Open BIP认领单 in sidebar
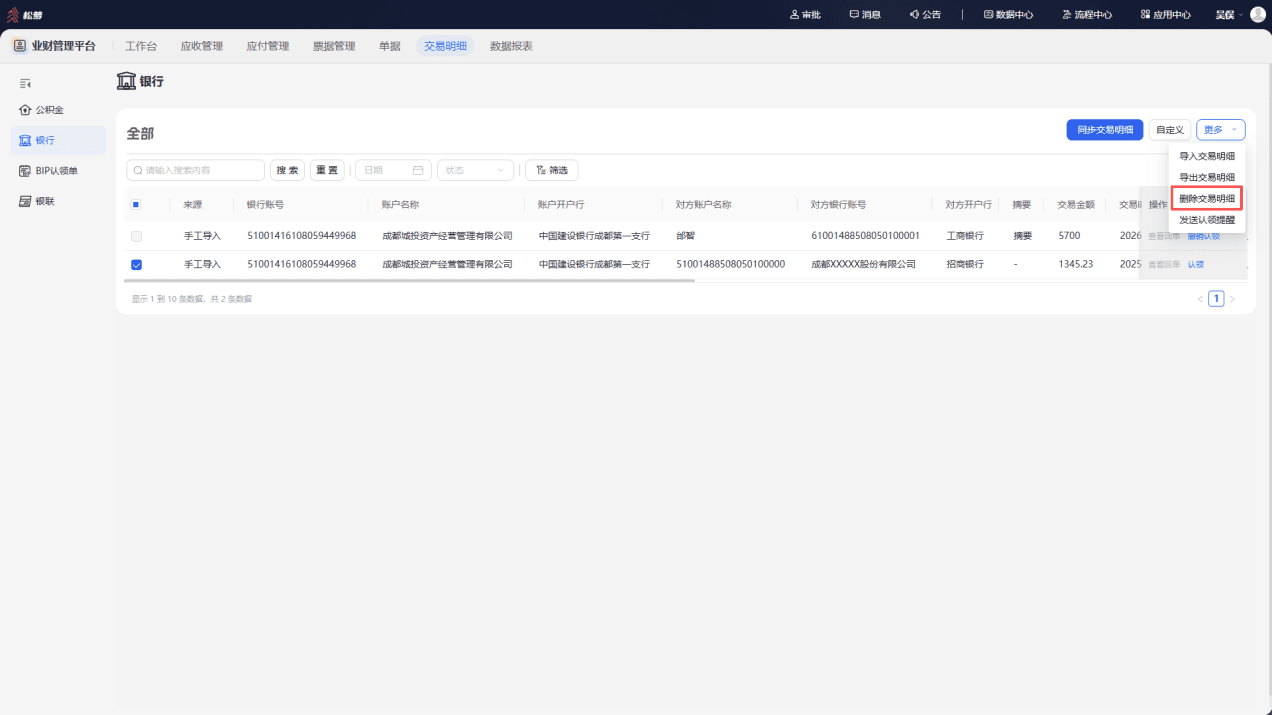1272x715 pixels. pyautogui.click(x=58, y=171)
